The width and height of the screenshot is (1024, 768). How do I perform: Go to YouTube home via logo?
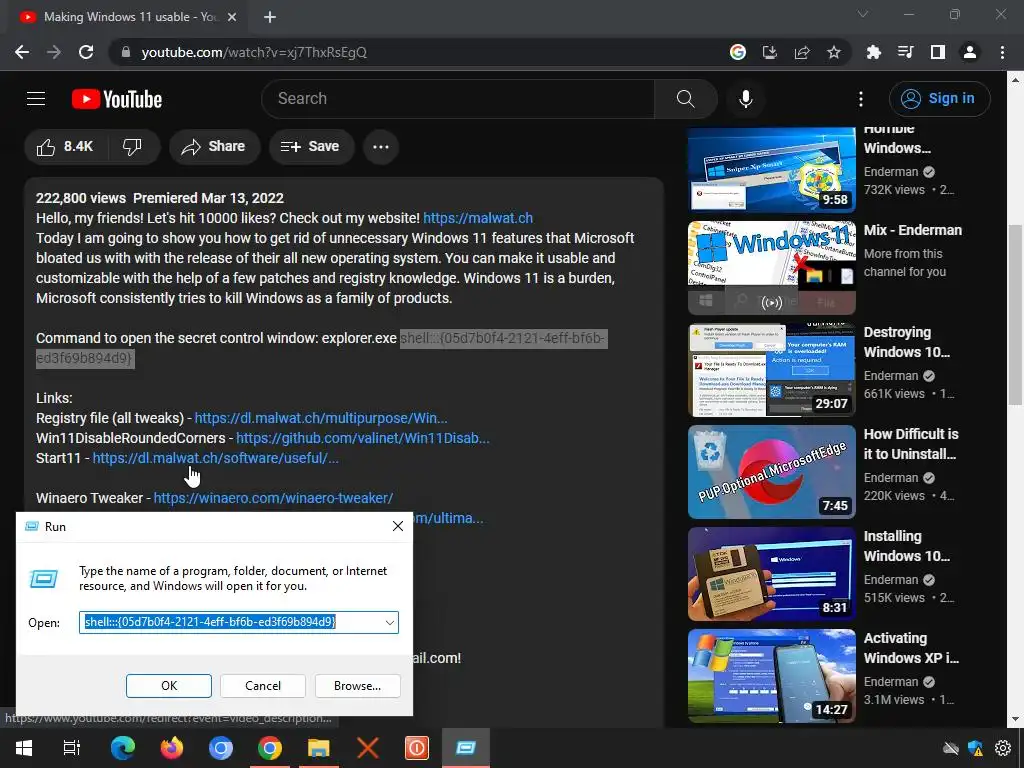(x=117, y=99)
